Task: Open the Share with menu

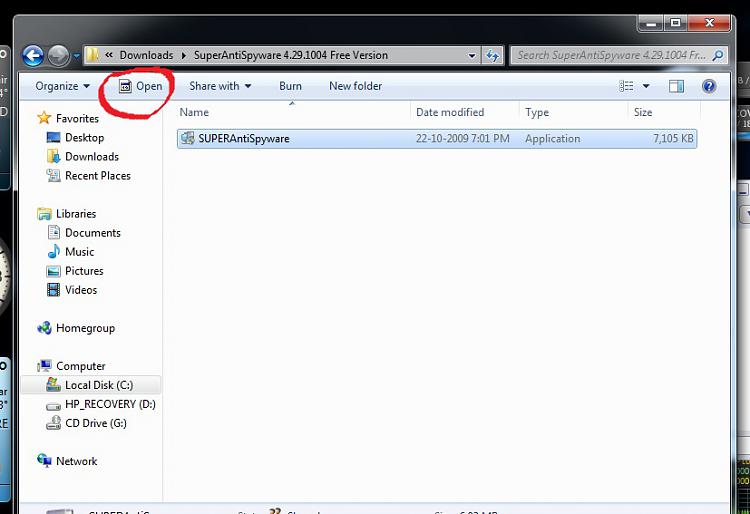Action: 220,86
